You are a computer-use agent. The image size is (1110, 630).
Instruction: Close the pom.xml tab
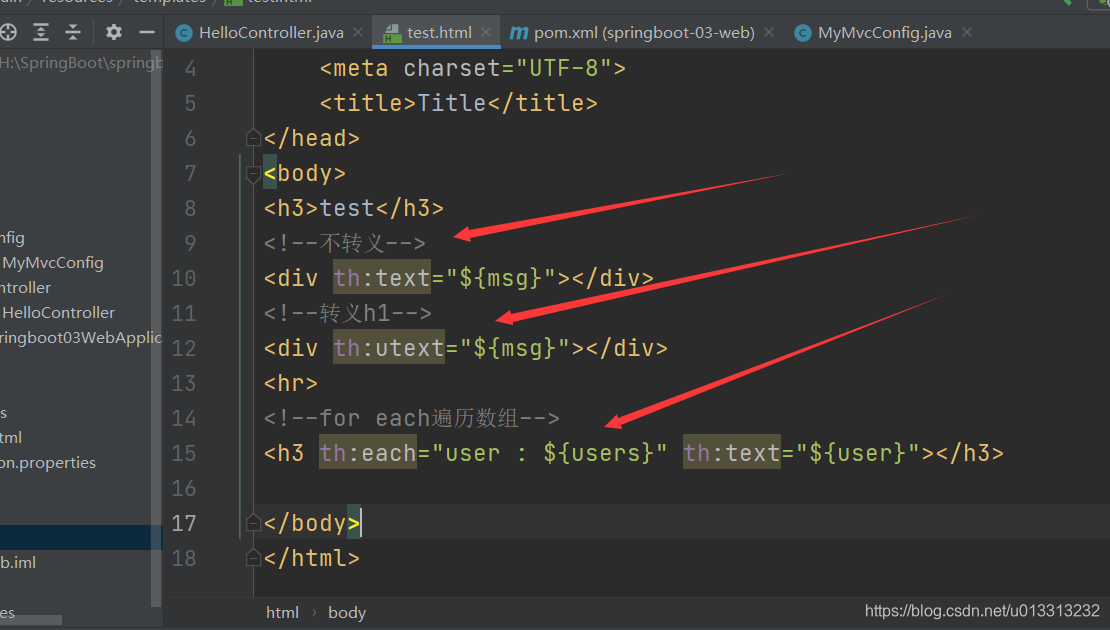(769, 33)
